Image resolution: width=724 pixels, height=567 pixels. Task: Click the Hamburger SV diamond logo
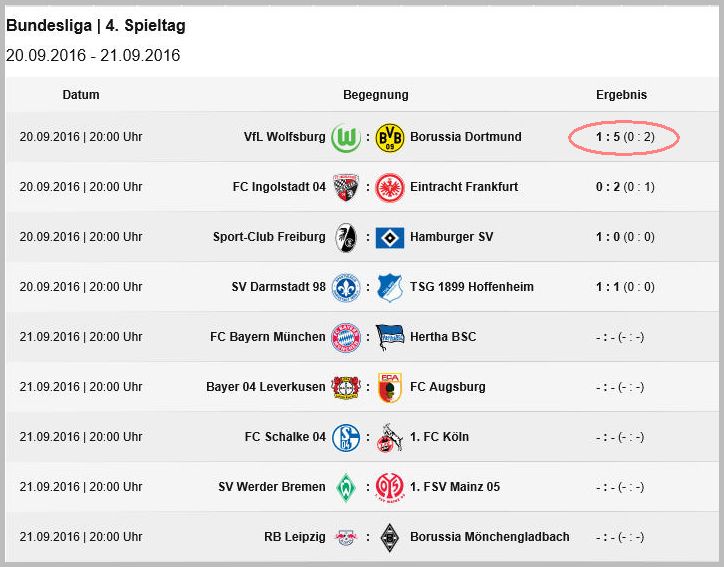tap(390, 237)
